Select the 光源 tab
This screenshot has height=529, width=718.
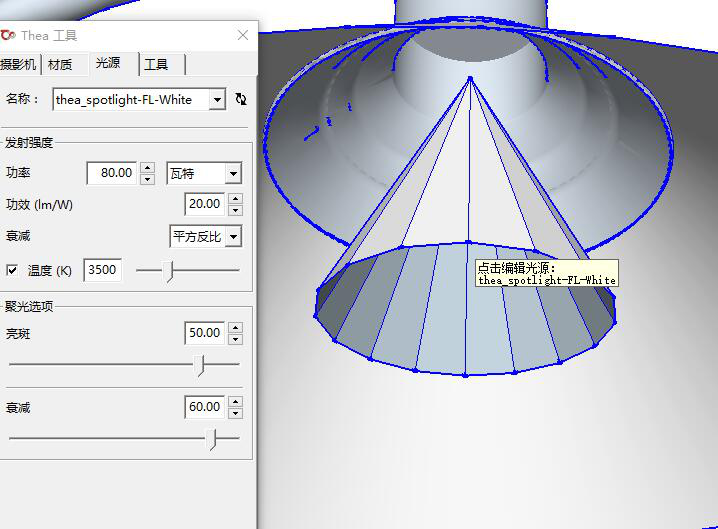point(108,63)
